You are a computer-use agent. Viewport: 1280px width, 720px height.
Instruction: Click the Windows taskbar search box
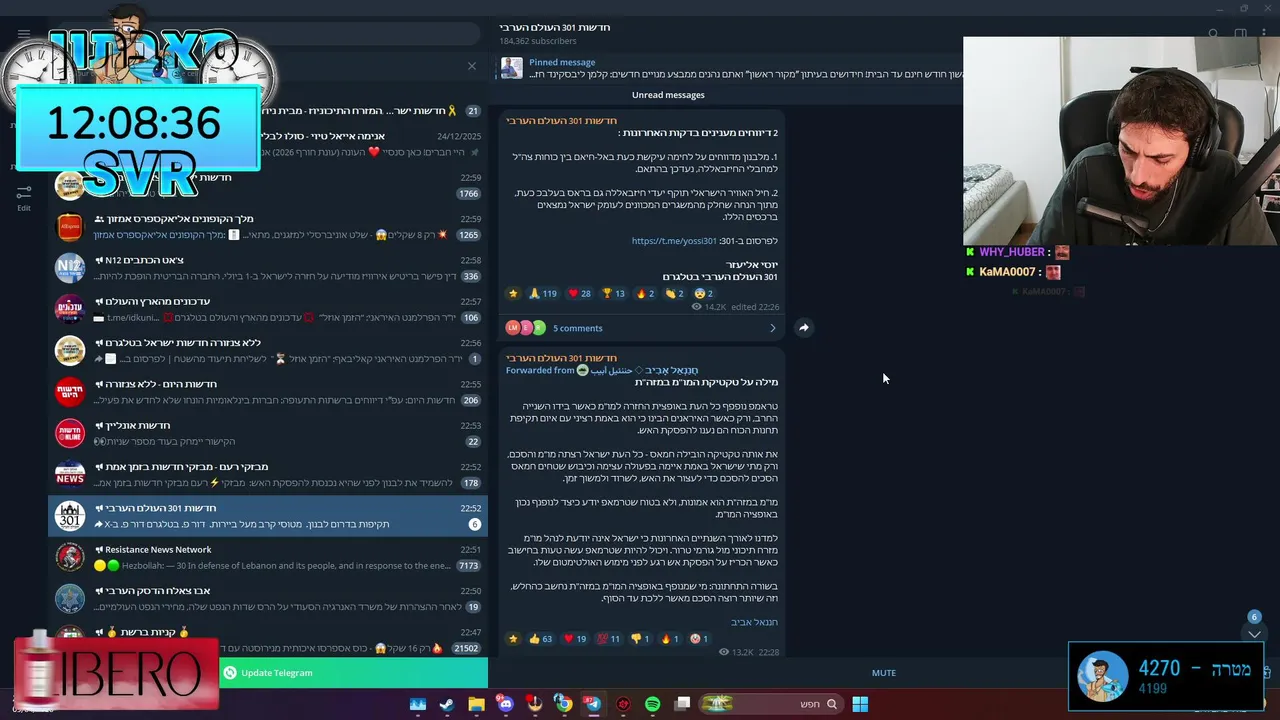[x=769, y=704]
